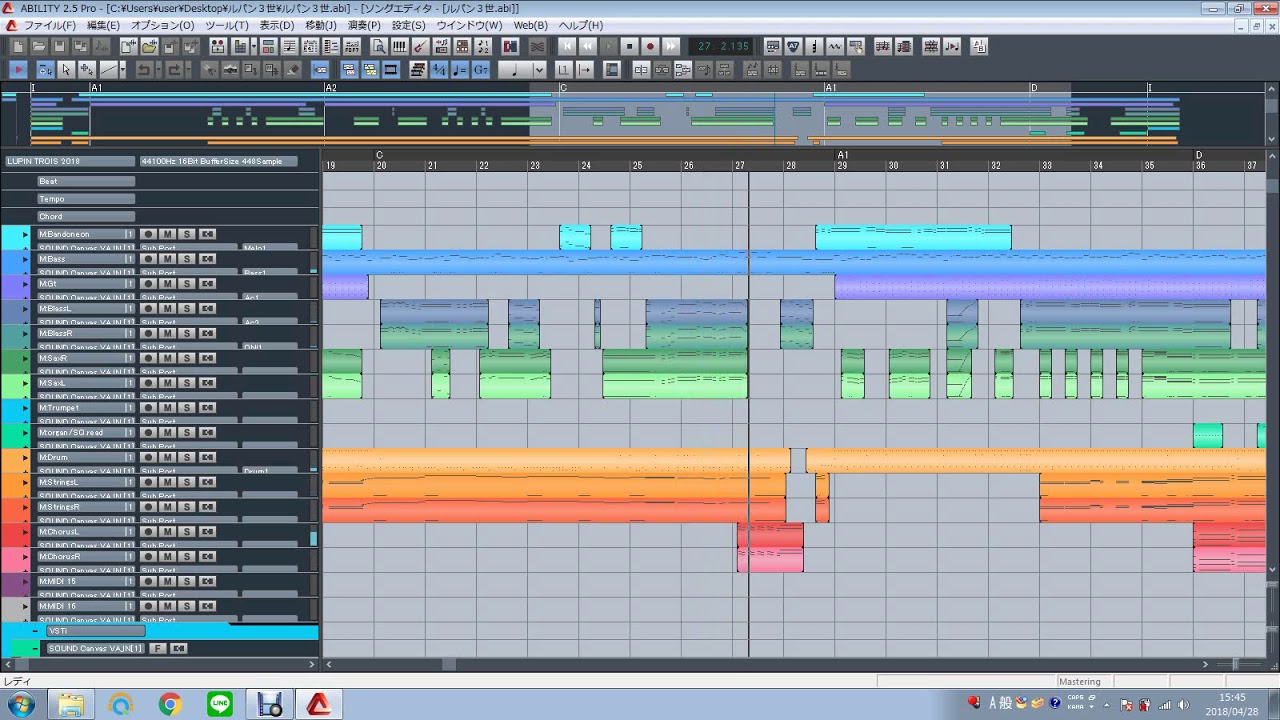Click the horizontal scrollbar thumb below timeline
Viewport: 1280px width, 720px height.
[449, 664]
